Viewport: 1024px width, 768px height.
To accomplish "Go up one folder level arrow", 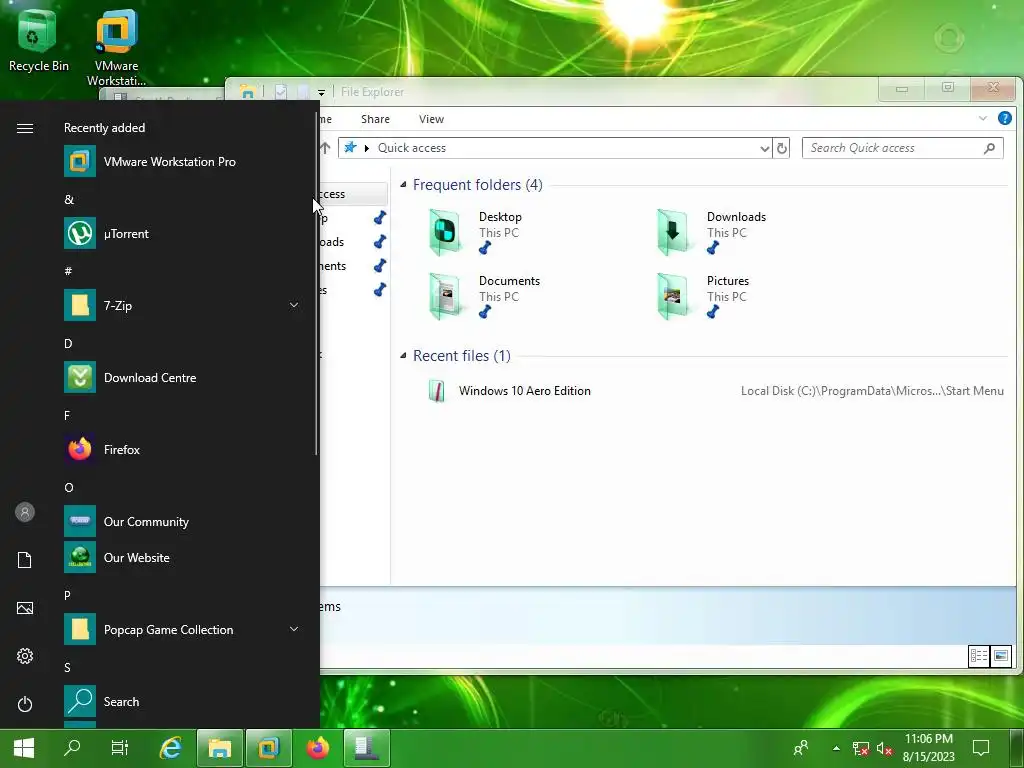I will (x=325, y=148).
